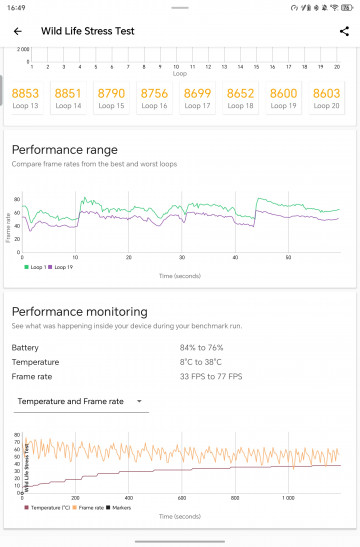Tap the battery indicator icon

click(347, 8)
